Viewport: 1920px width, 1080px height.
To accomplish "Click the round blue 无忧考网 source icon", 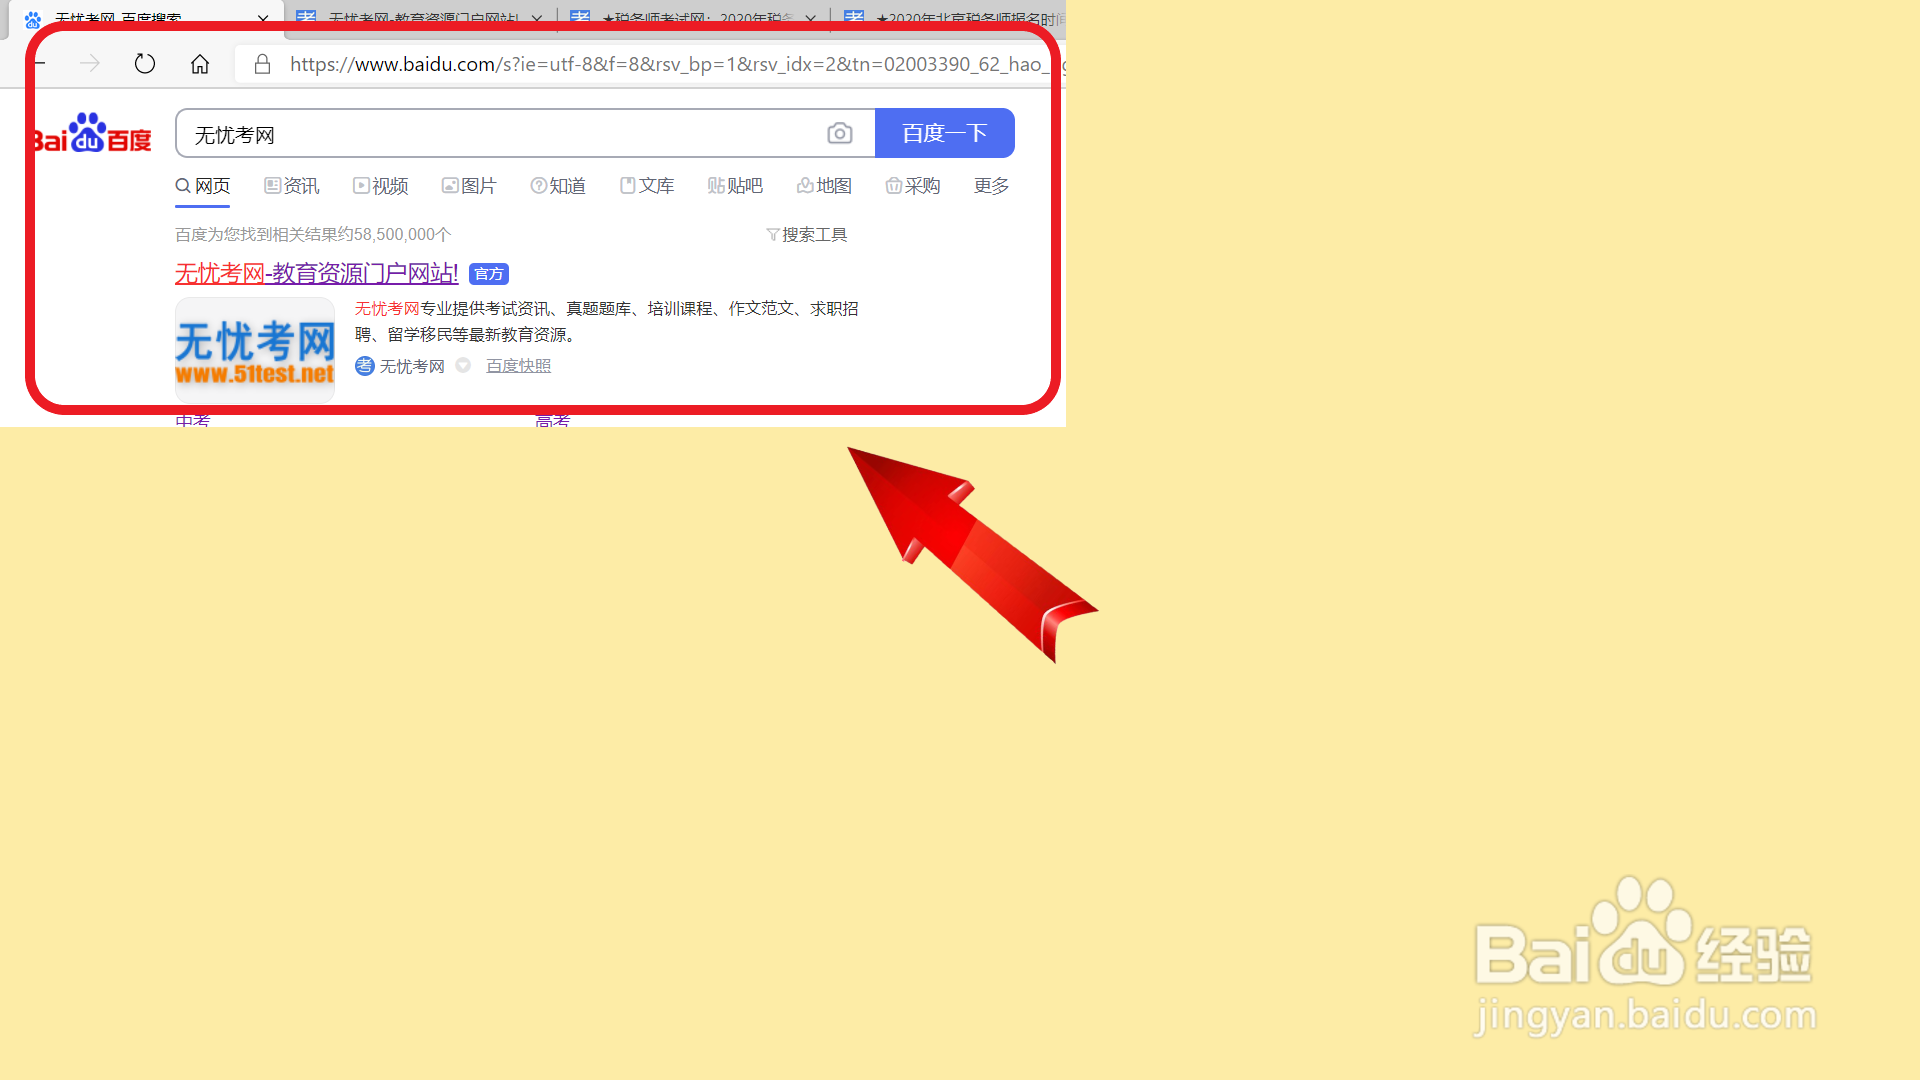I will click(365, 366).
